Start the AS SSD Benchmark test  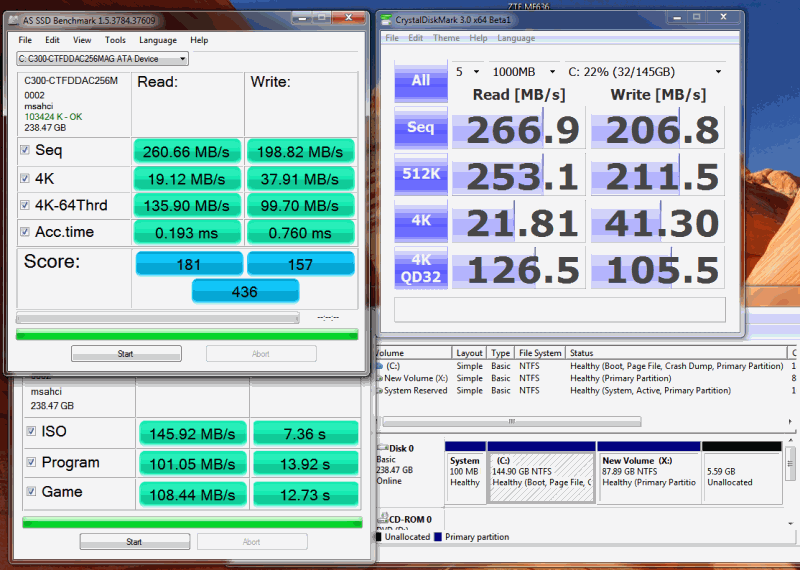(126, 354)
